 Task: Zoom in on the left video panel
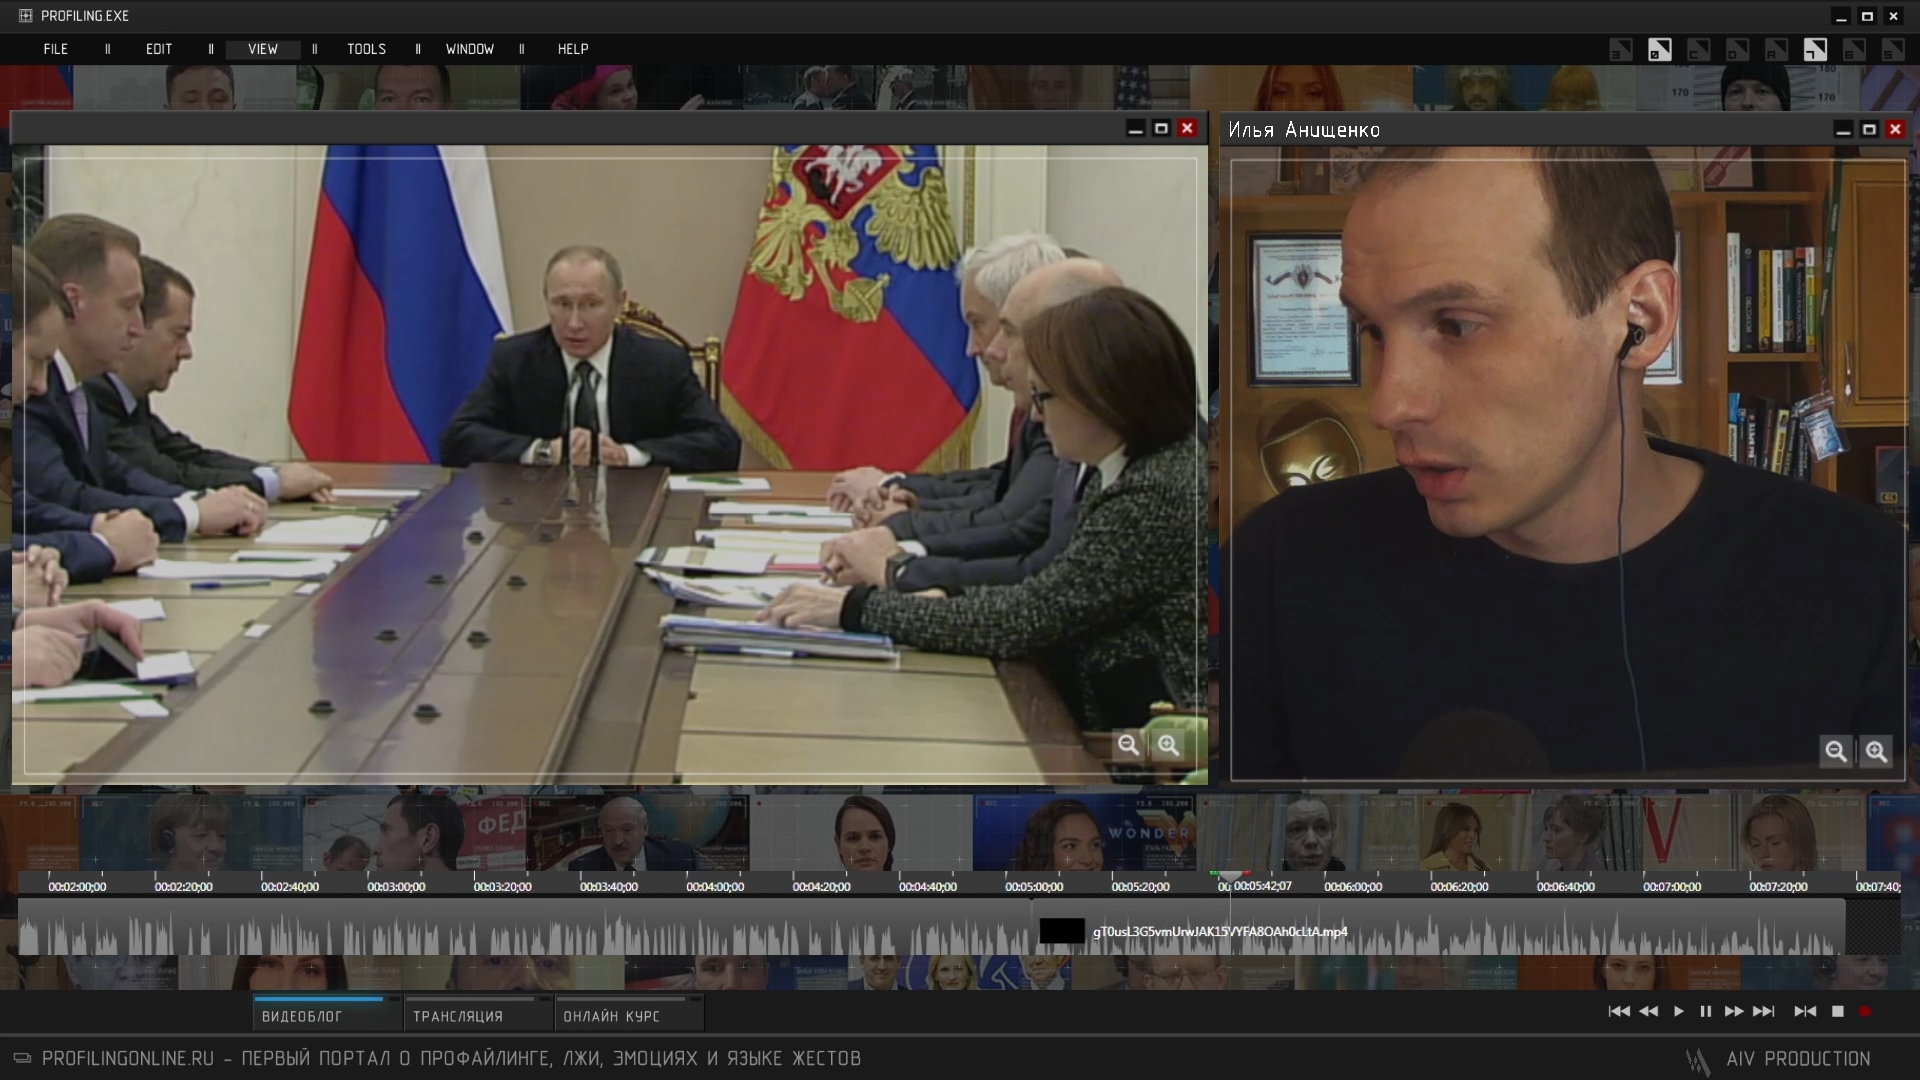point(1168,745)
